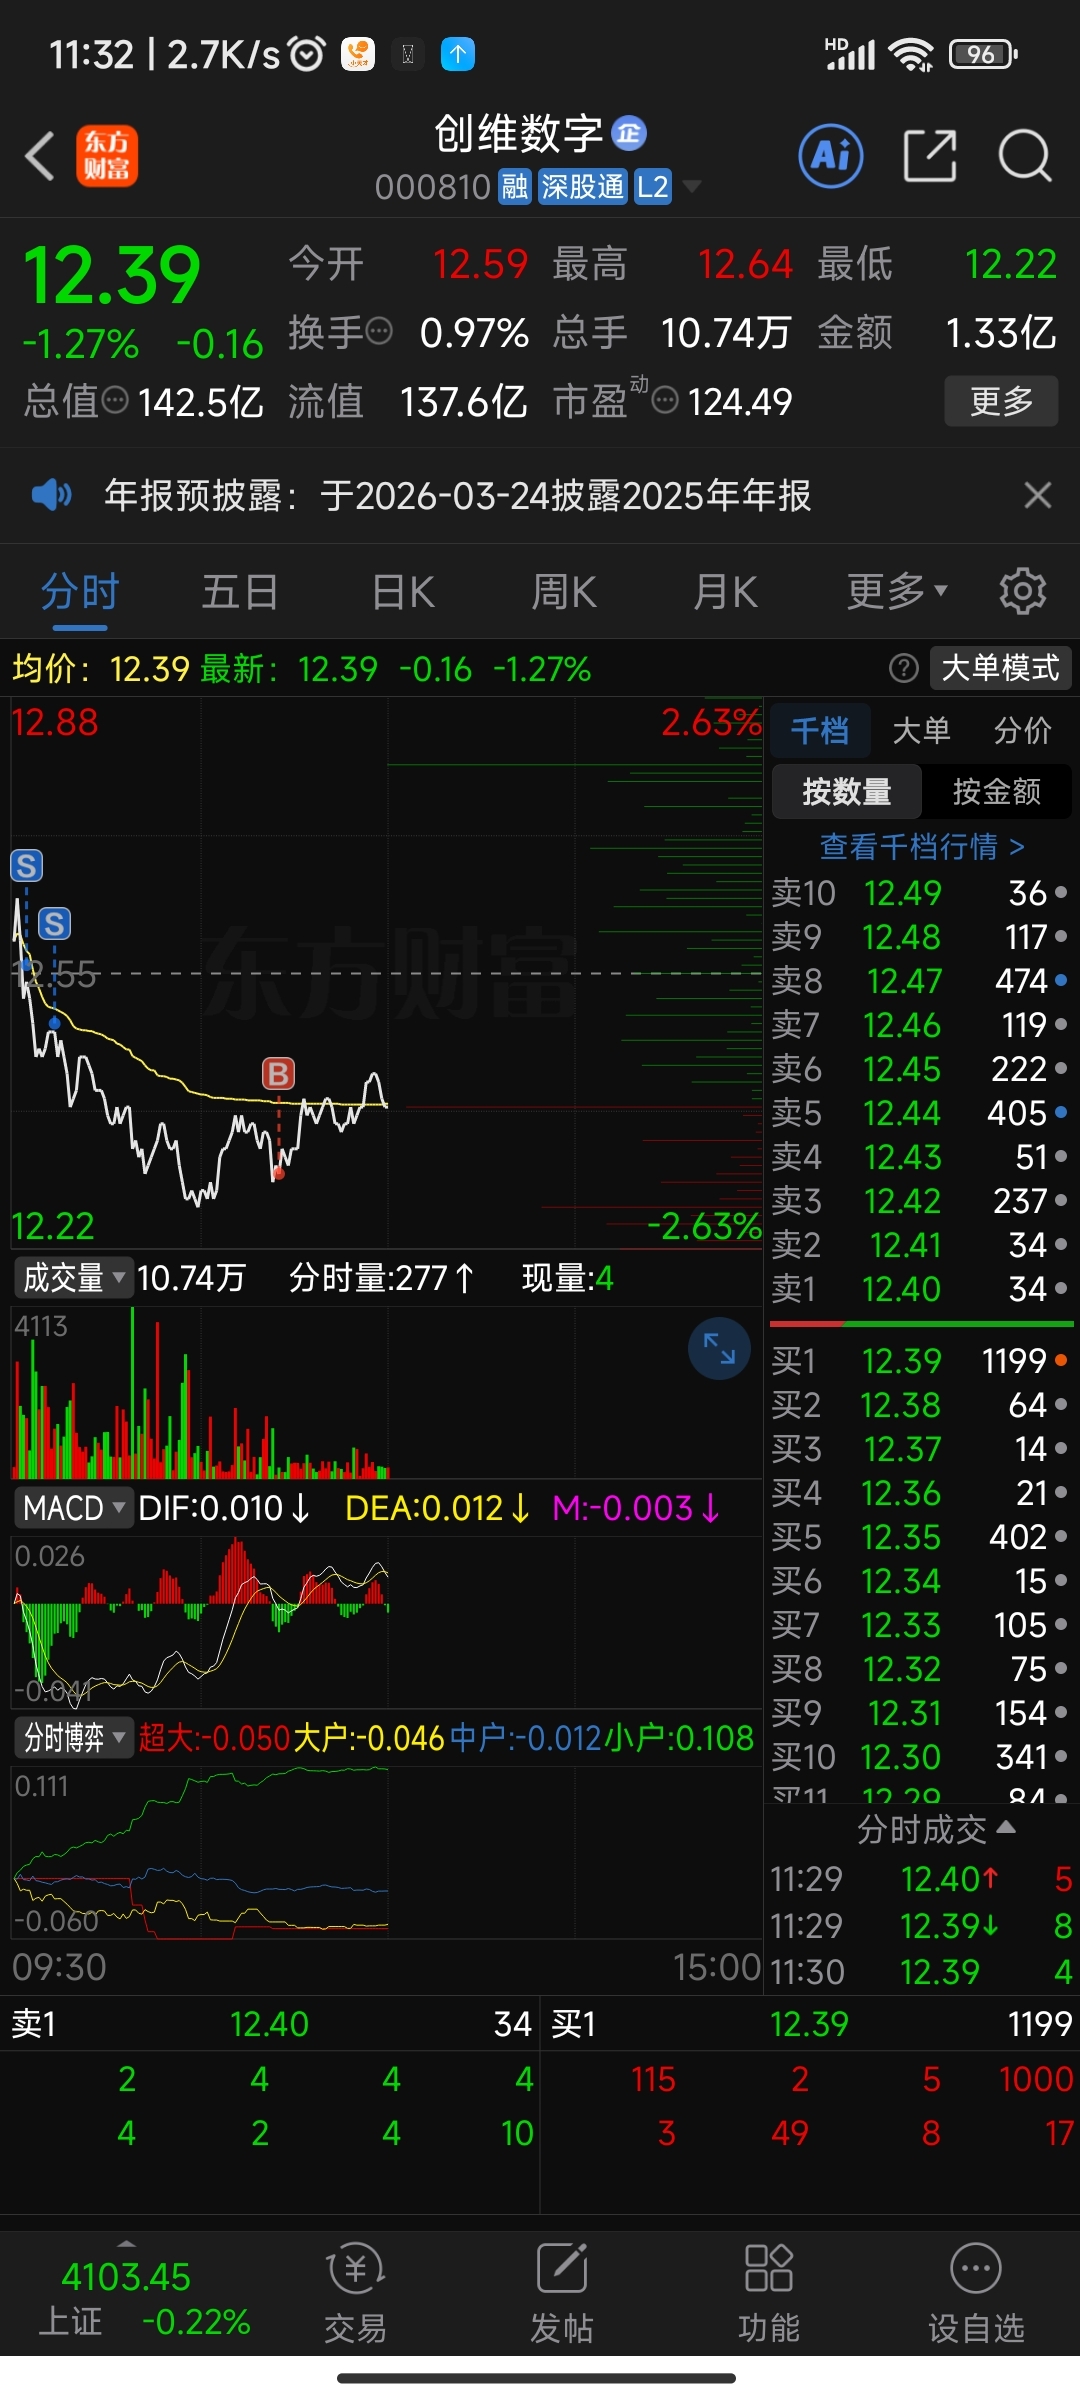This screenshot has height=2400, width=1080.
Task: Open 更多 chart period dropdown
Action: point(897,591)
